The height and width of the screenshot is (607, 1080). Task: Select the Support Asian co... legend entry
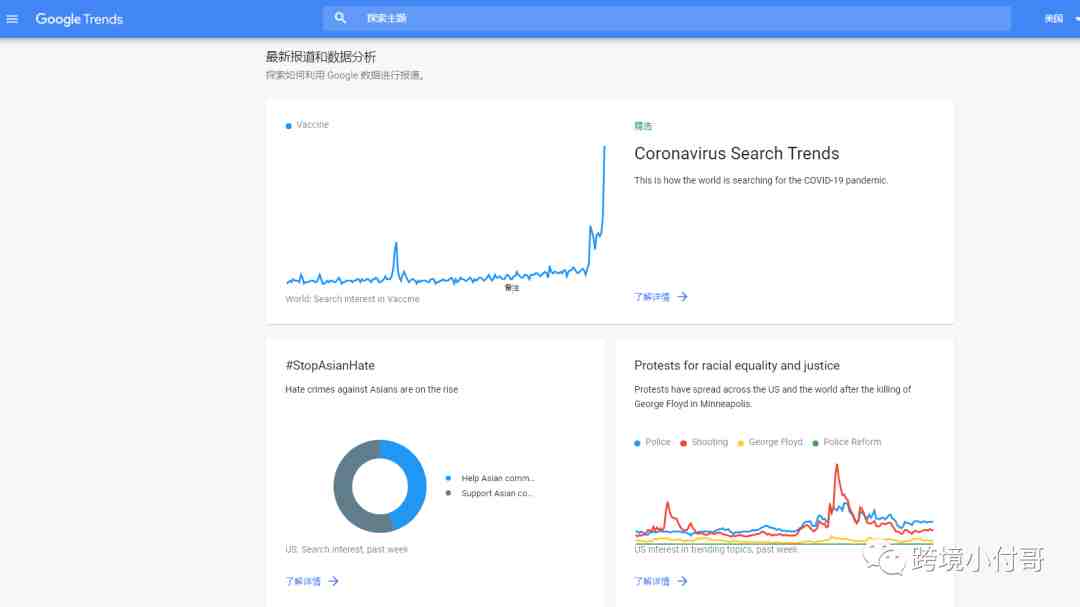click(497, 493)
